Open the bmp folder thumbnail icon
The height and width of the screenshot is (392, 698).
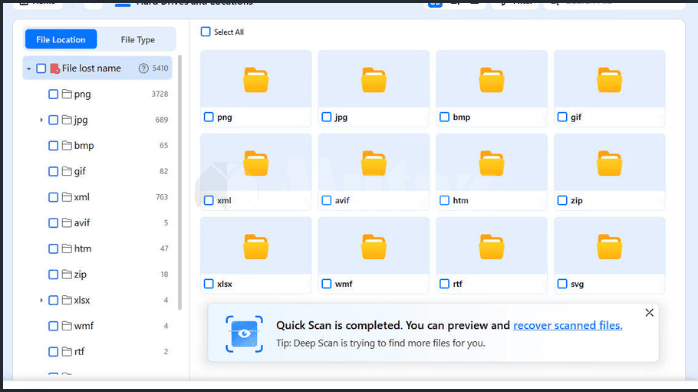pos(491,80)
